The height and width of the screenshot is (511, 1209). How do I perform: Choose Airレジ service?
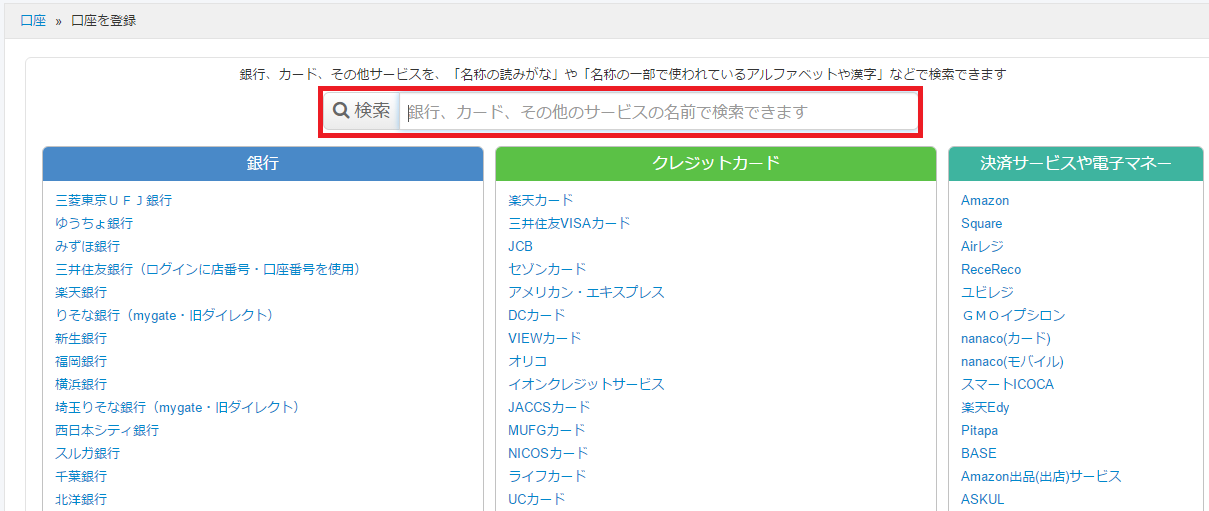982,246
